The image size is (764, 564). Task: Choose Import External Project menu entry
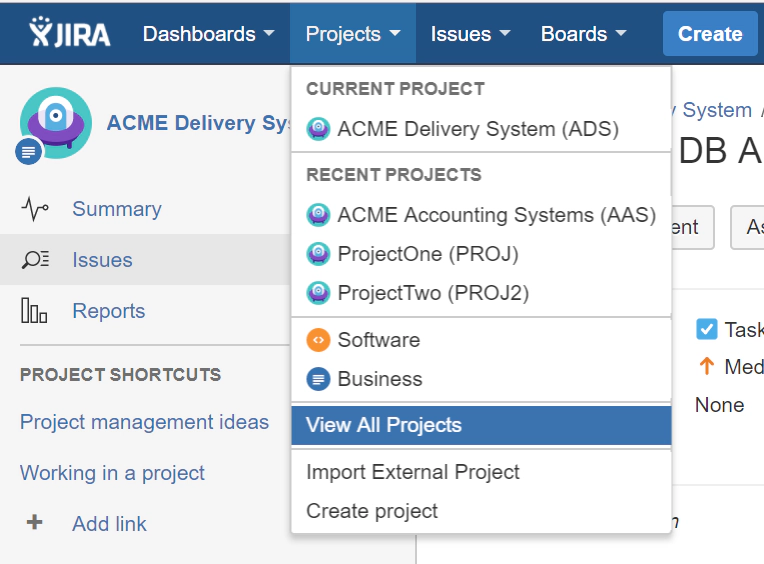(412, 472)
